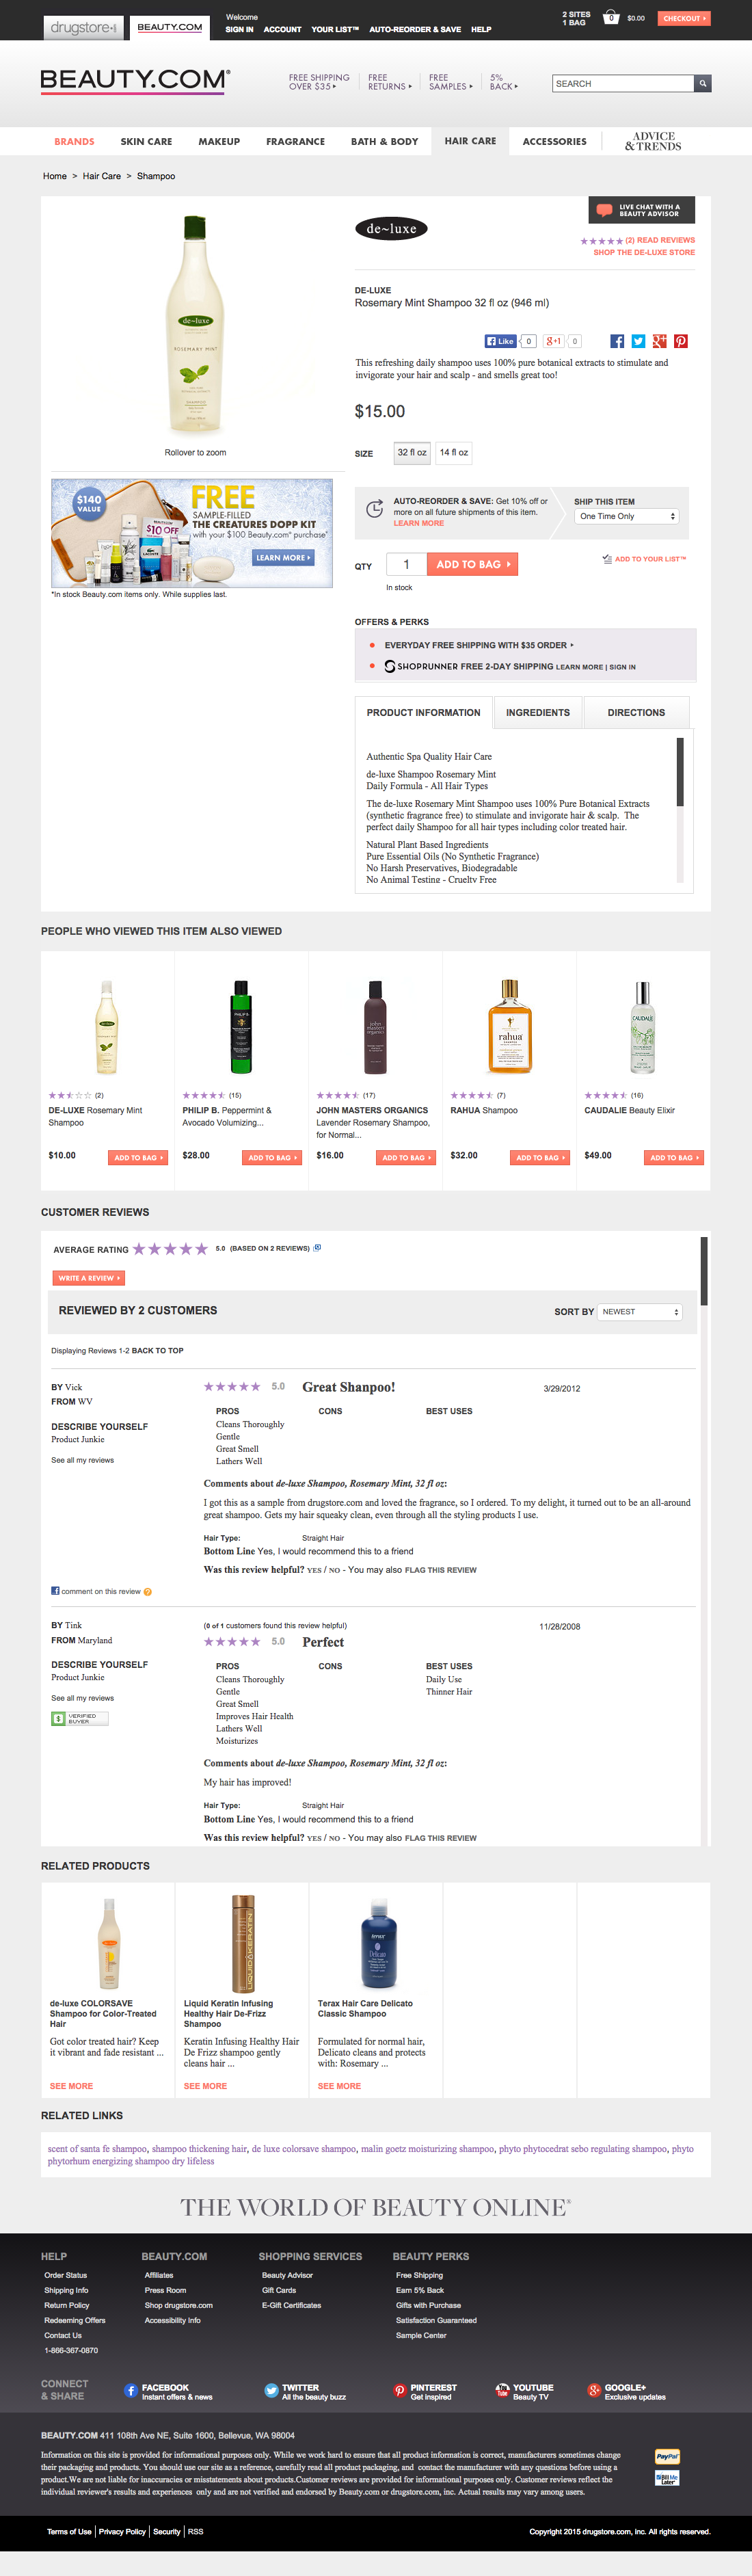Click the quantity input field
Image resolution: width=752 pixels, height=2576 pixels.
[x=406, y=565]
